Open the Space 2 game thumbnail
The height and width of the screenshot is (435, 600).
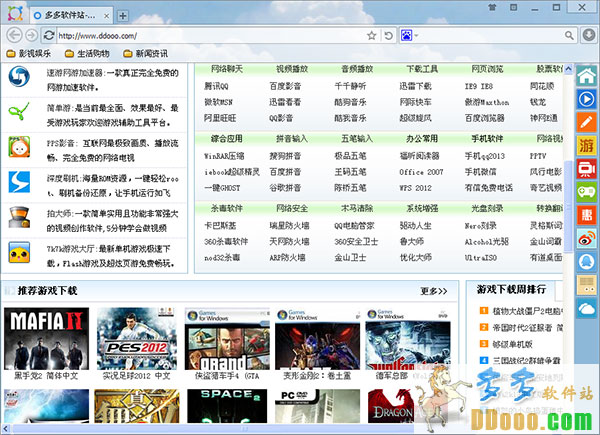(x=227, y=406)
